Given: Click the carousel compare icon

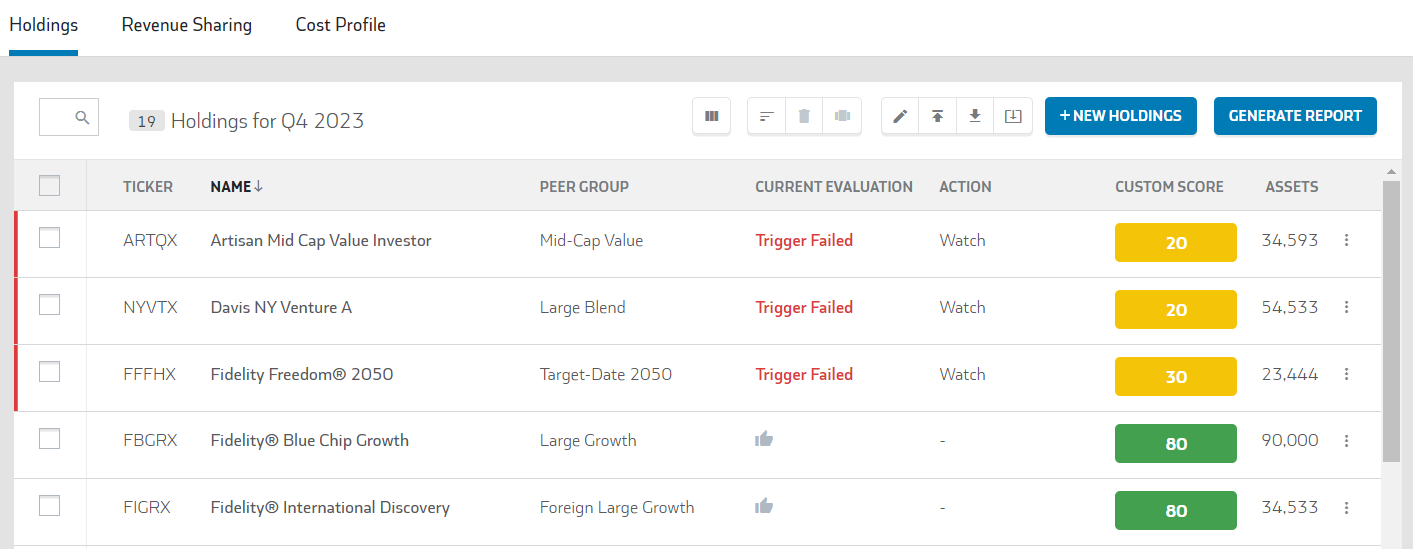Looking at the screenshot, I should click(x=842, y=116).
